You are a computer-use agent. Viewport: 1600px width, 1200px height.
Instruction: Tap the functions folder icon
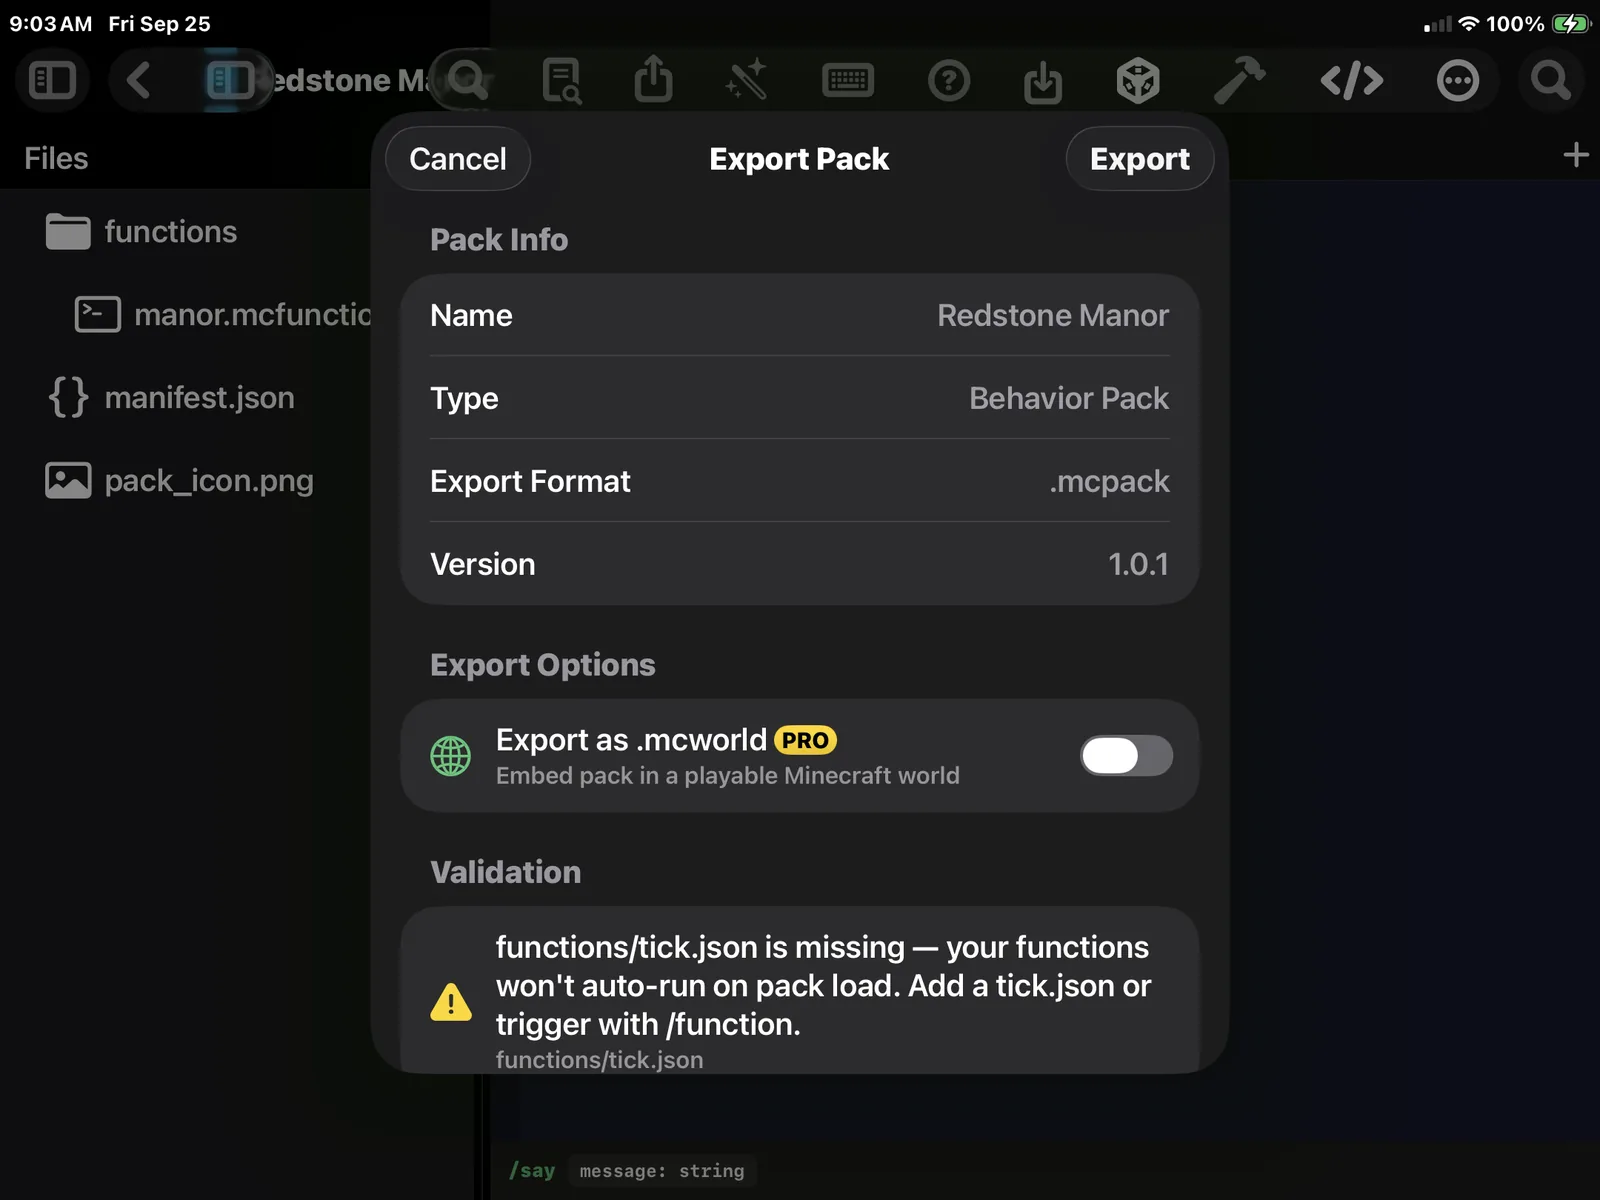click(68, 232)
